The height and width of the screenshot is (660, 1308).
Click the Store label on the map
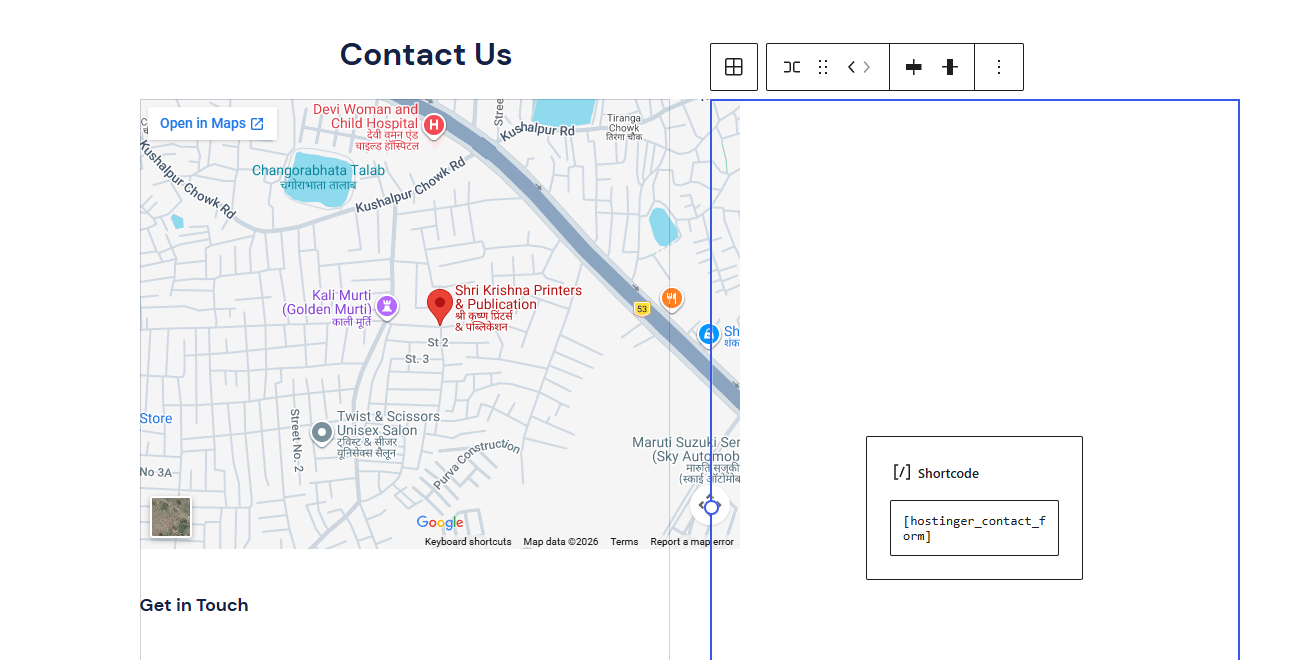click(x=156, y=418)
